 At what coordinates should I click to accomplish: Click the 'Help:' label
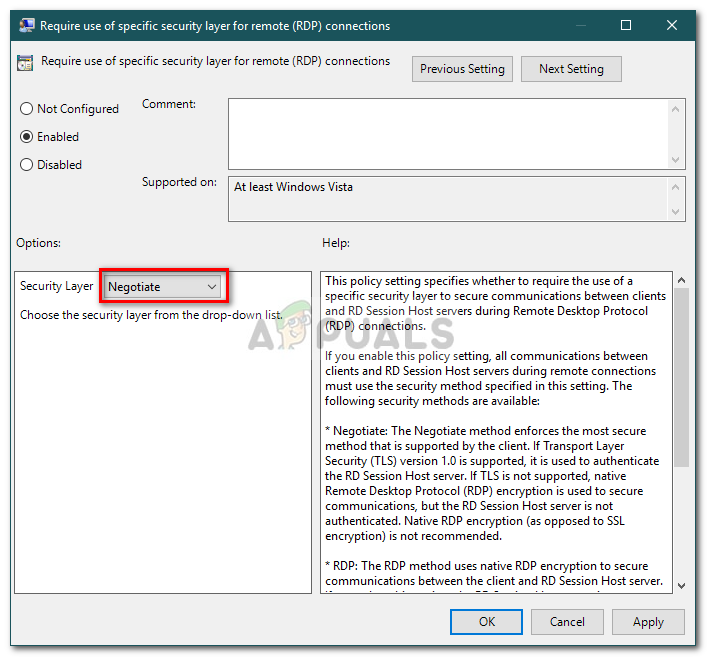(x=336, y=243)
